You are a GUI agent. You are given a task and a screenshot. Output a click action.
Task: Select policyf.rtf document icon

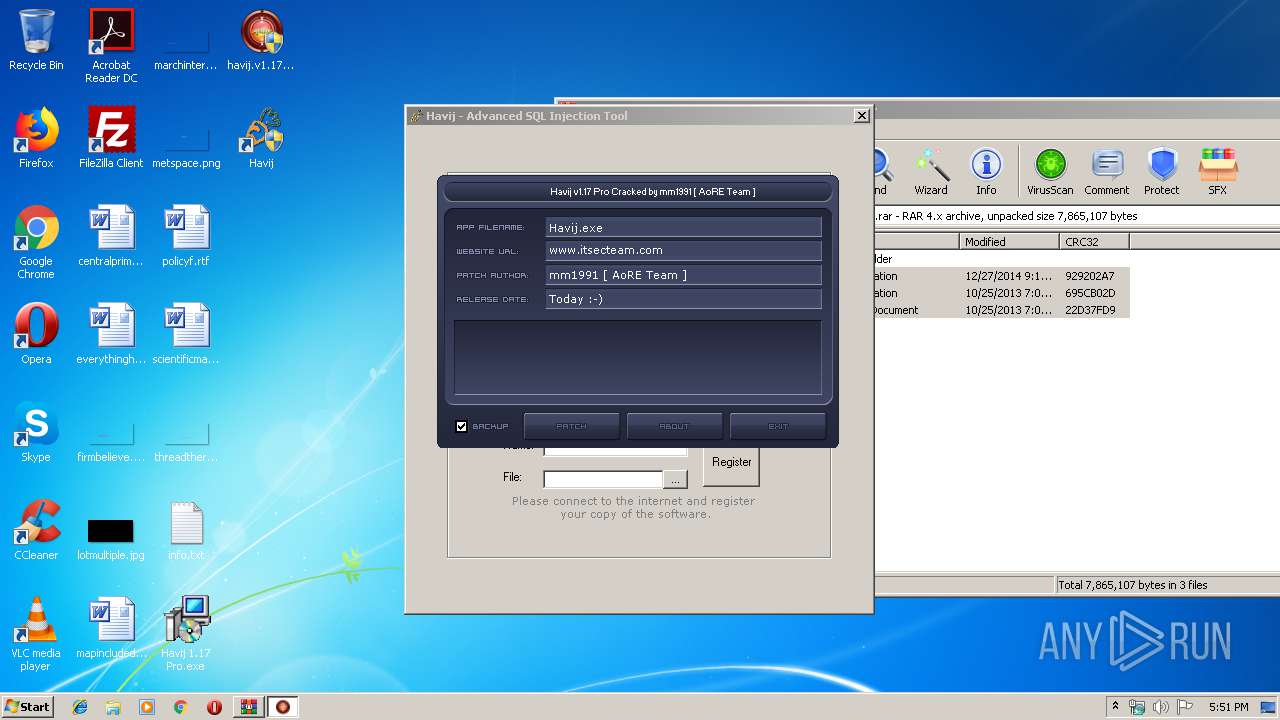[186, 236]
